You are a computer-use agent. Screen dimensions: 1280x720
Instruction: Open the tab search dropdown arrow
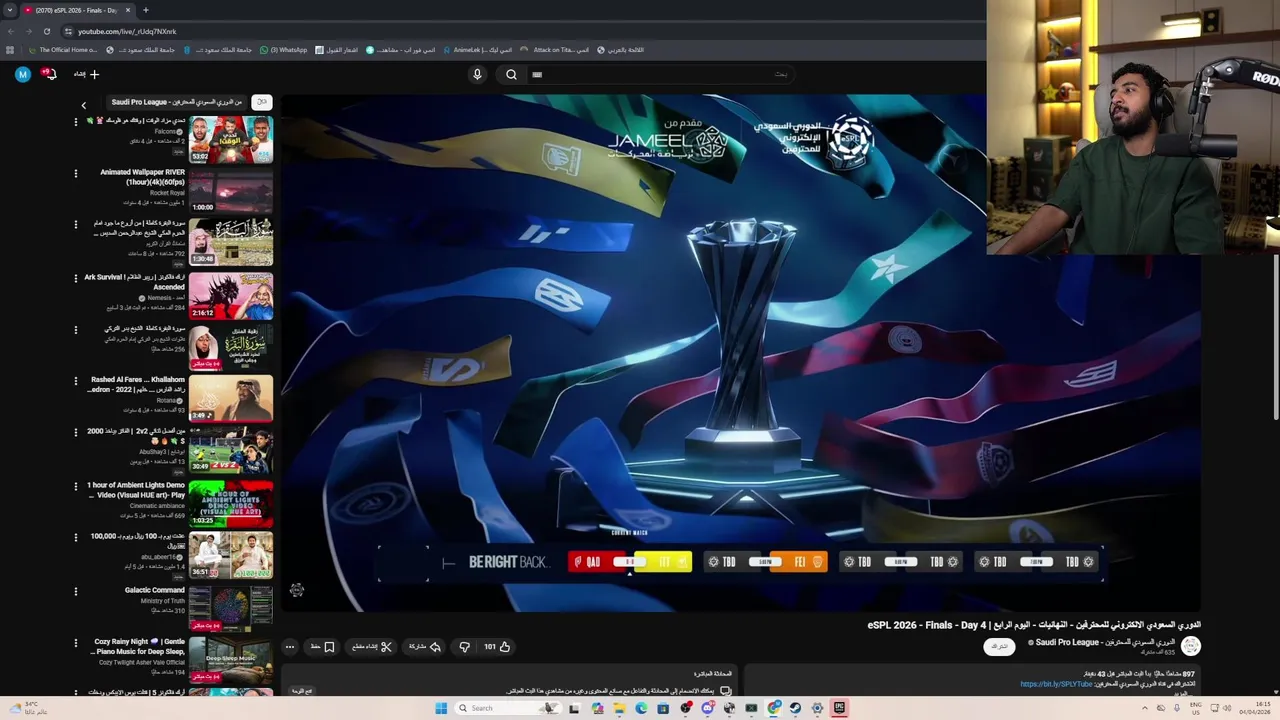click(10, 10)
